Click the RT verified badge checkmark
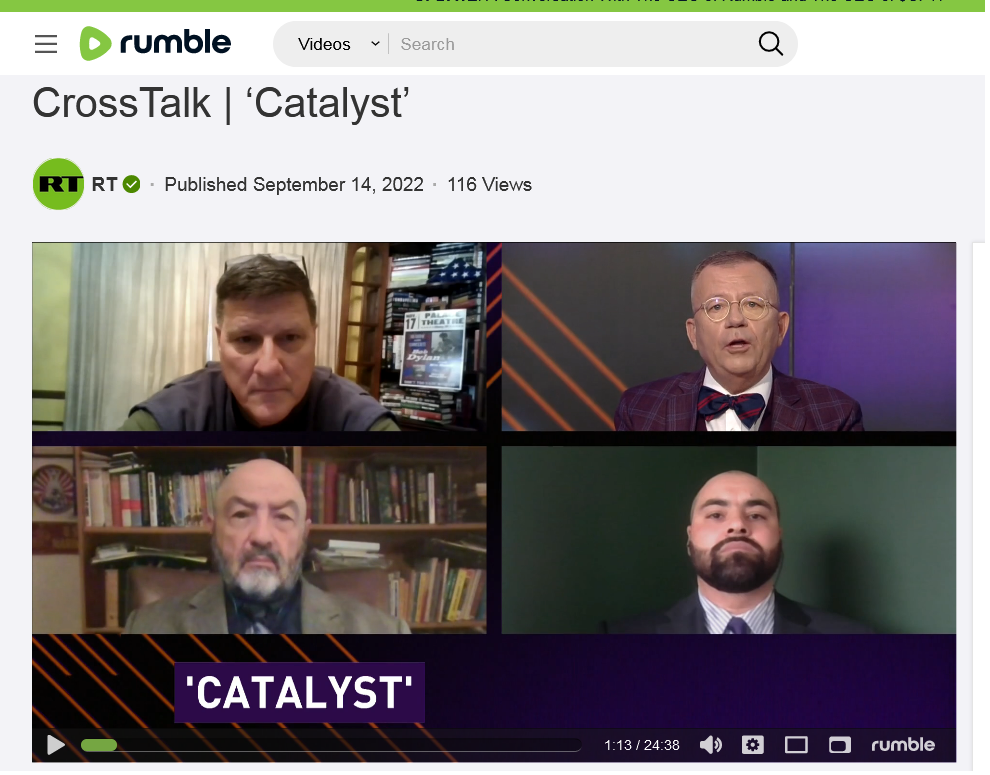This screenshot has height=775, width=990. click(132, 185)
